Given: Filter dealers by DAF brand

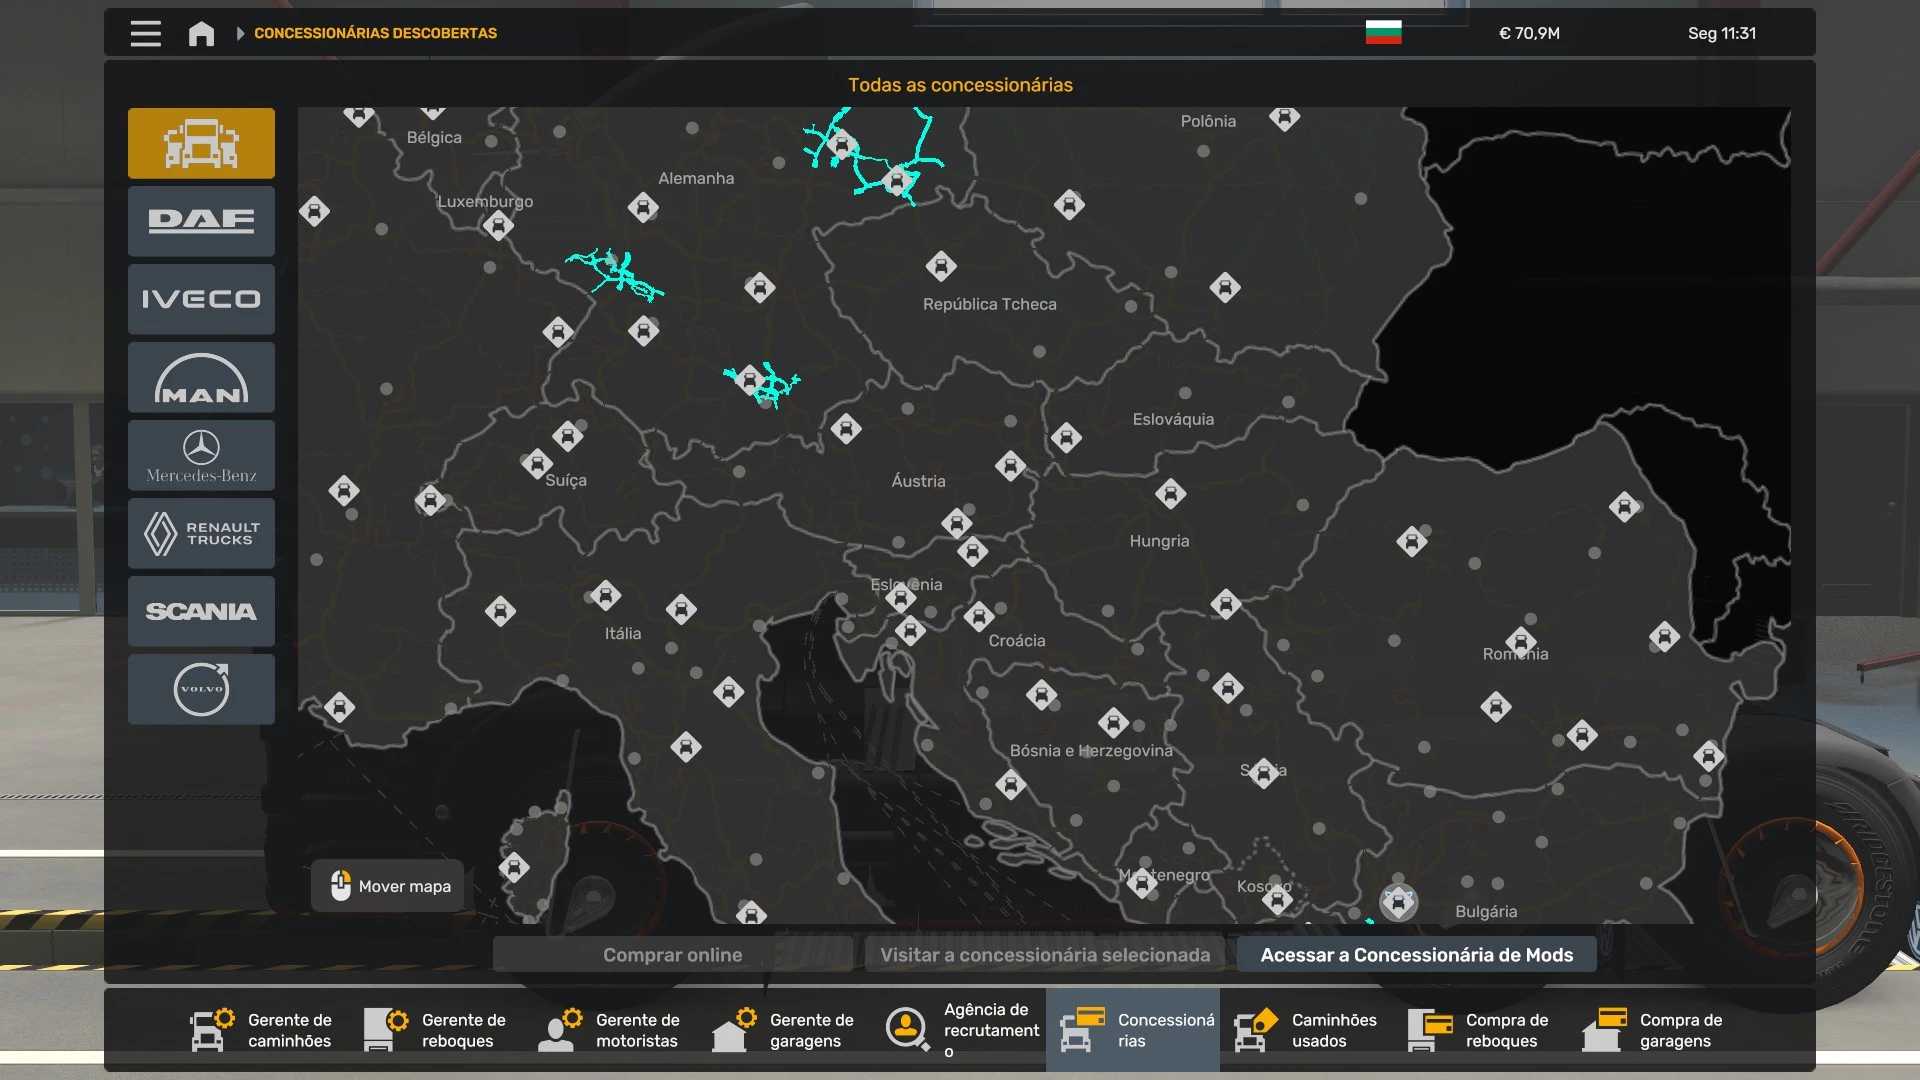Looking at the screenshot, I should (201, 221).
